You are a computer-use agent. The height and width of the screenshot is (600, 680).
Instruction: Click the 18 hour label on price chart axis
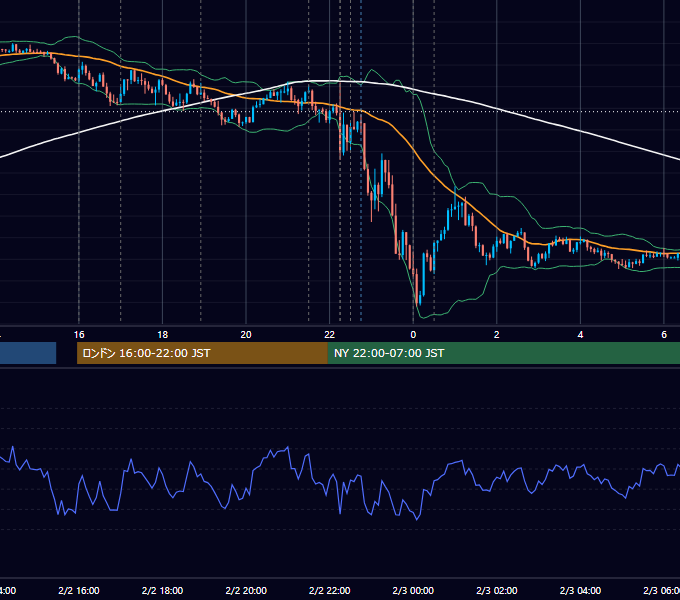click(x=162, y=335)
